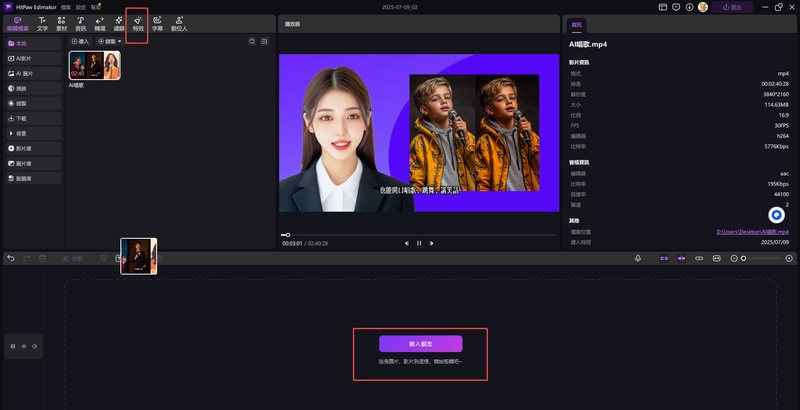800x410 pixels.
Task: Zoom in the timeline with plus icon
Action: pyautogui.click(x=789, y=259)
